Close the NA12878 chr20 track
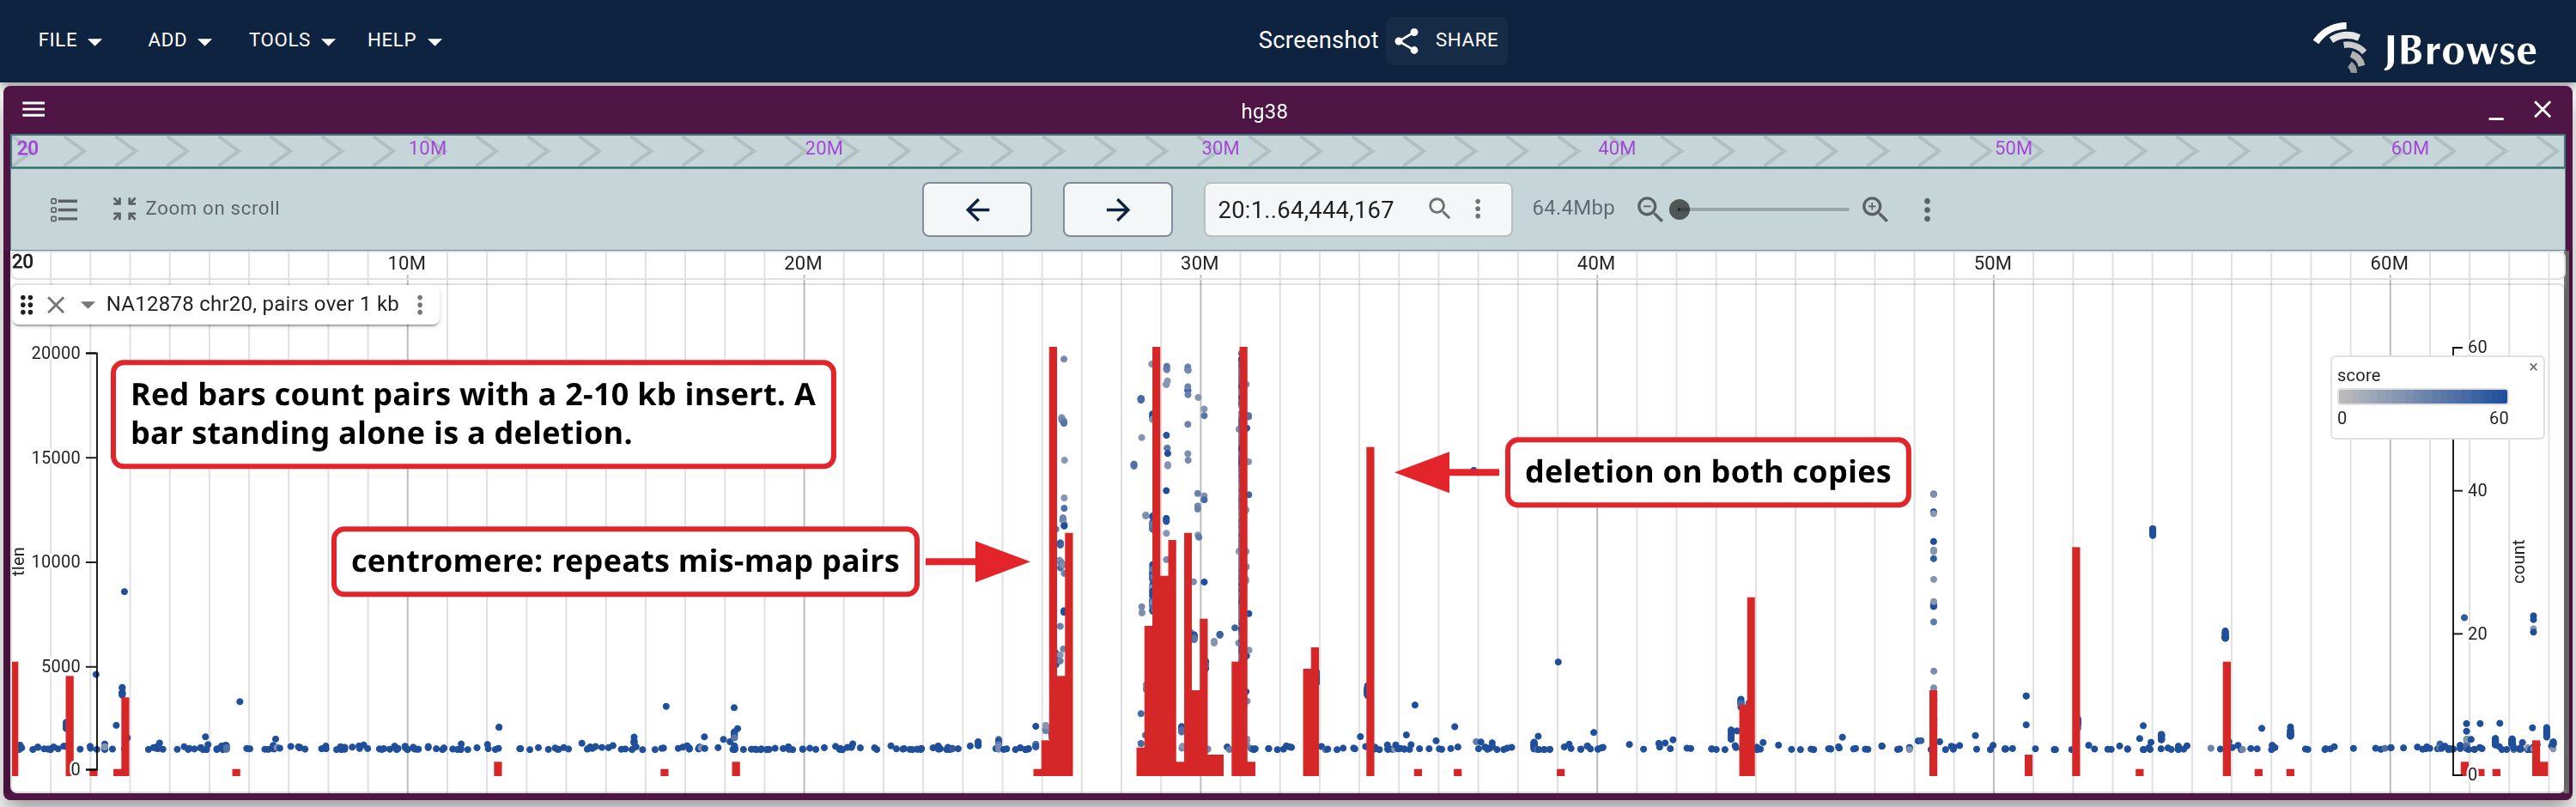The height and width of the screenshot is (807, 2576). click(57, 304)
